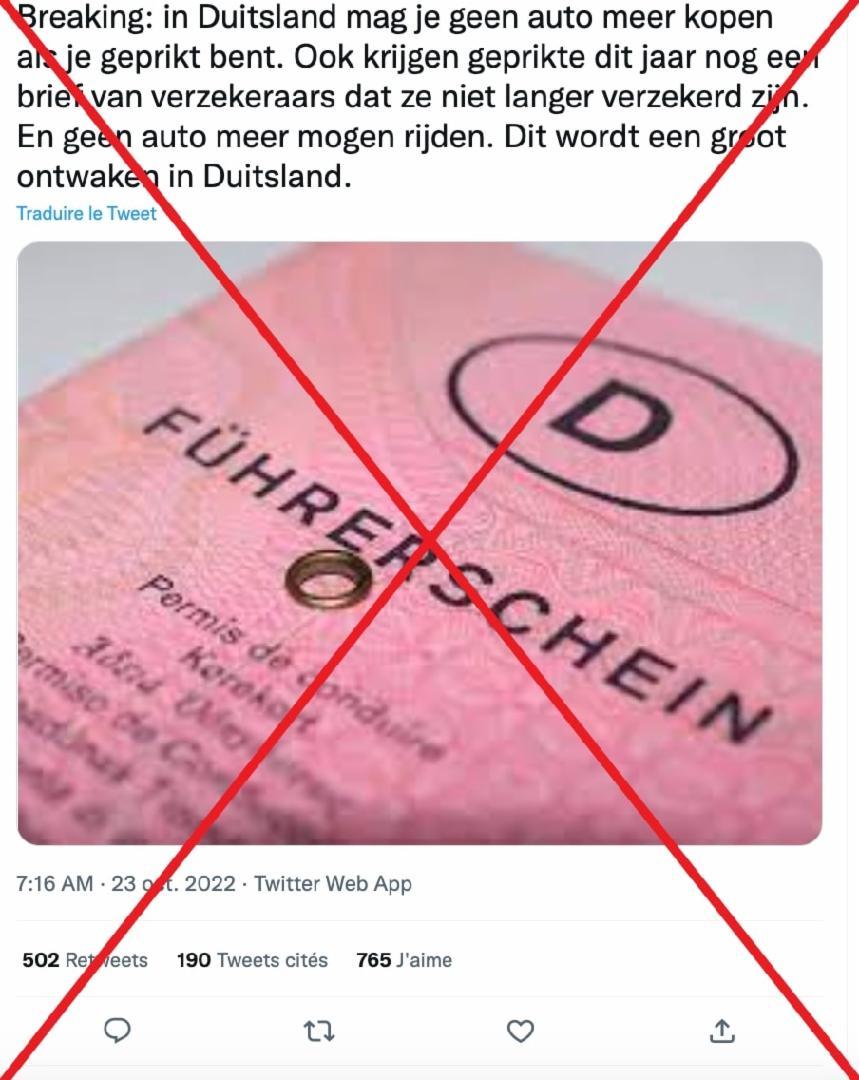Click the Permis de conduire text in photo

tap(289, 668)
